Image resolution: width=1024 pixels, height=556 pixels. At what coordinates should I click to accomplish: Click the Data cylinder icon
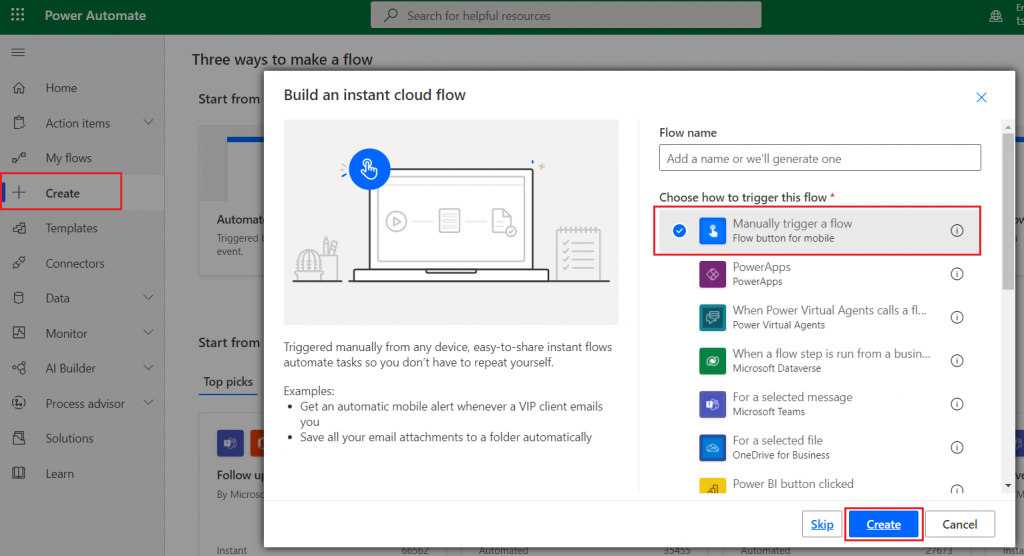[19, 298]
